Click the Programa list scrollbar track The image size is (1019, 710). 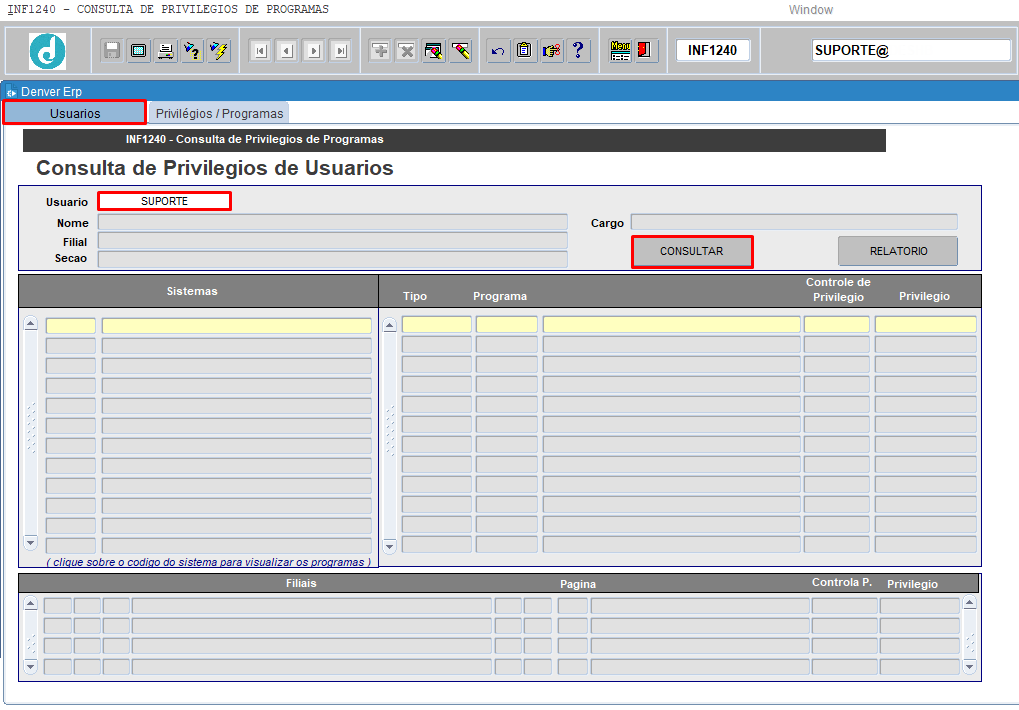click(x=390, y=435)
